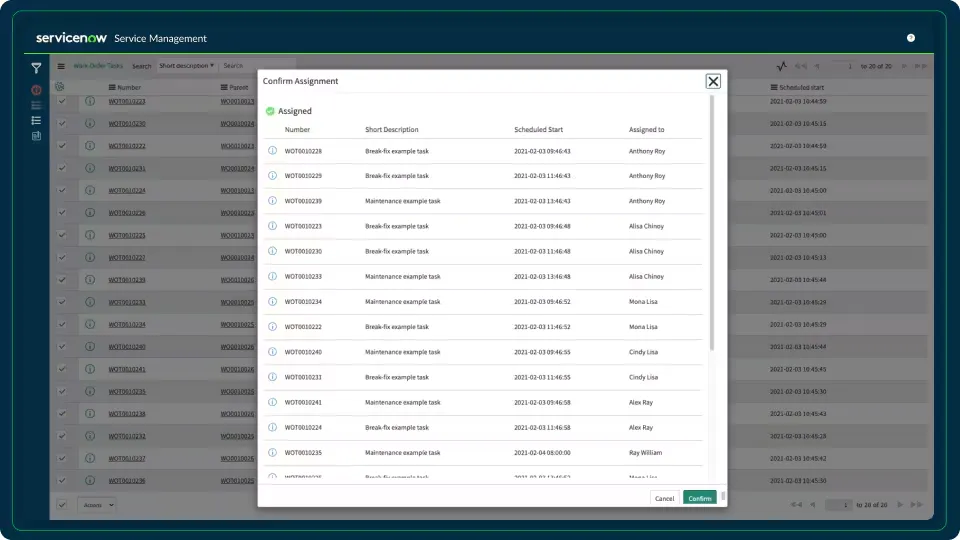Open info icon for WOT0010239 in dialog
Screen dimensions: 960x540
pyautogui.click(x=272, y=201)
